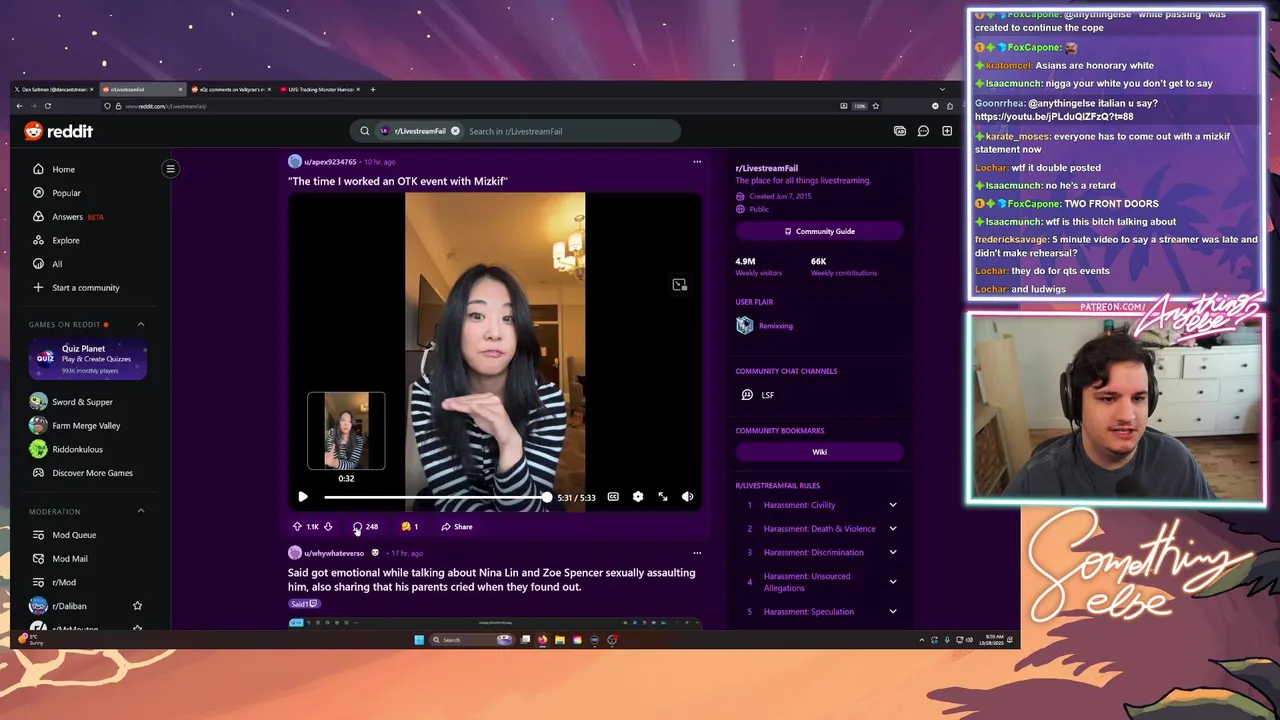The image size is (1280, 720).
Task: Open the hamburger sidebar collapse button
Action: point(170,169)
